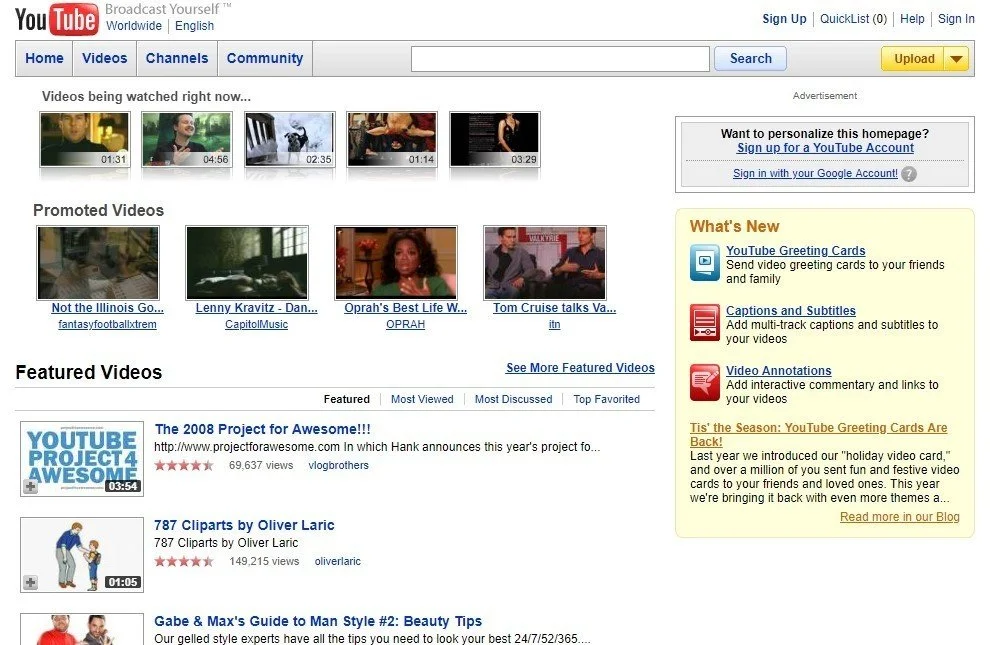Image resolution: width=990 pixels, height=645 pixels.
Task: Open the Videos tab
Action: (105, 58)
